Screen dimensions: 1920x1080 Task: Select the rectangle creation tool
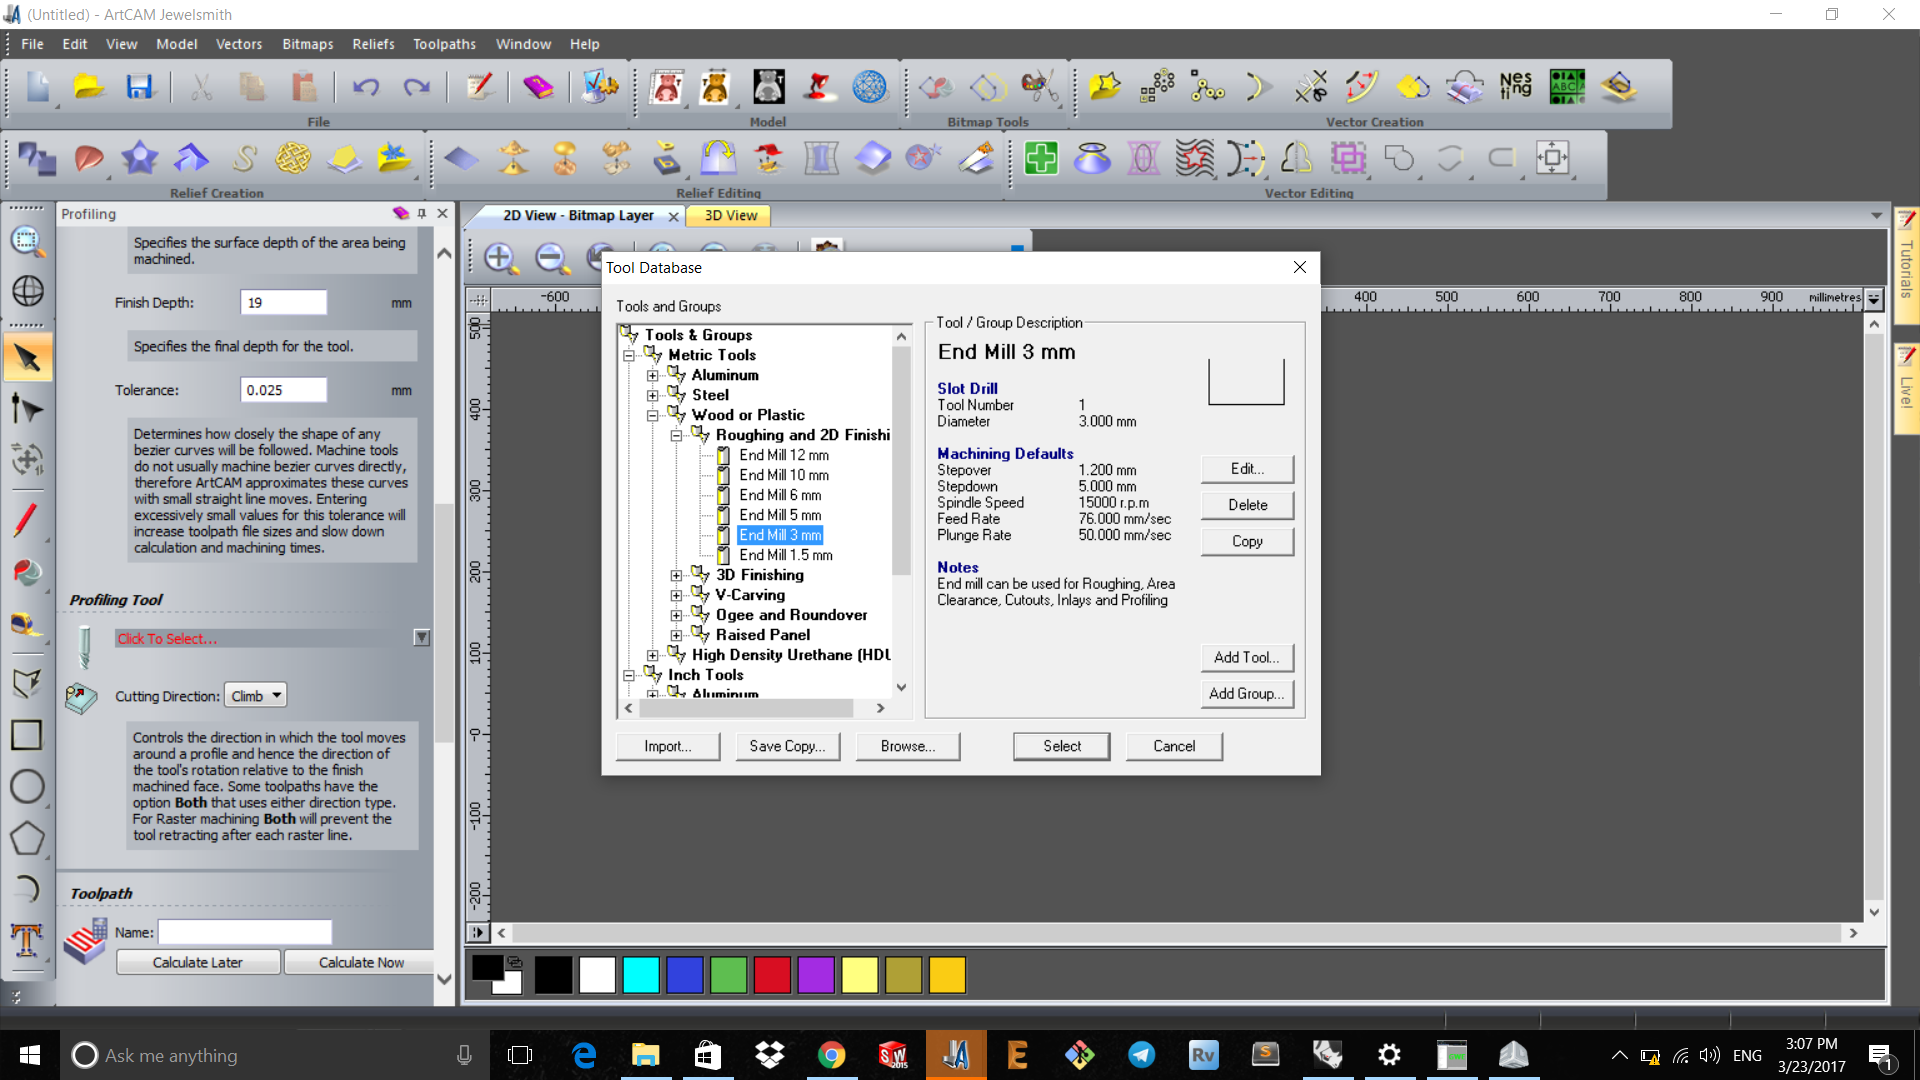(27, 734)
